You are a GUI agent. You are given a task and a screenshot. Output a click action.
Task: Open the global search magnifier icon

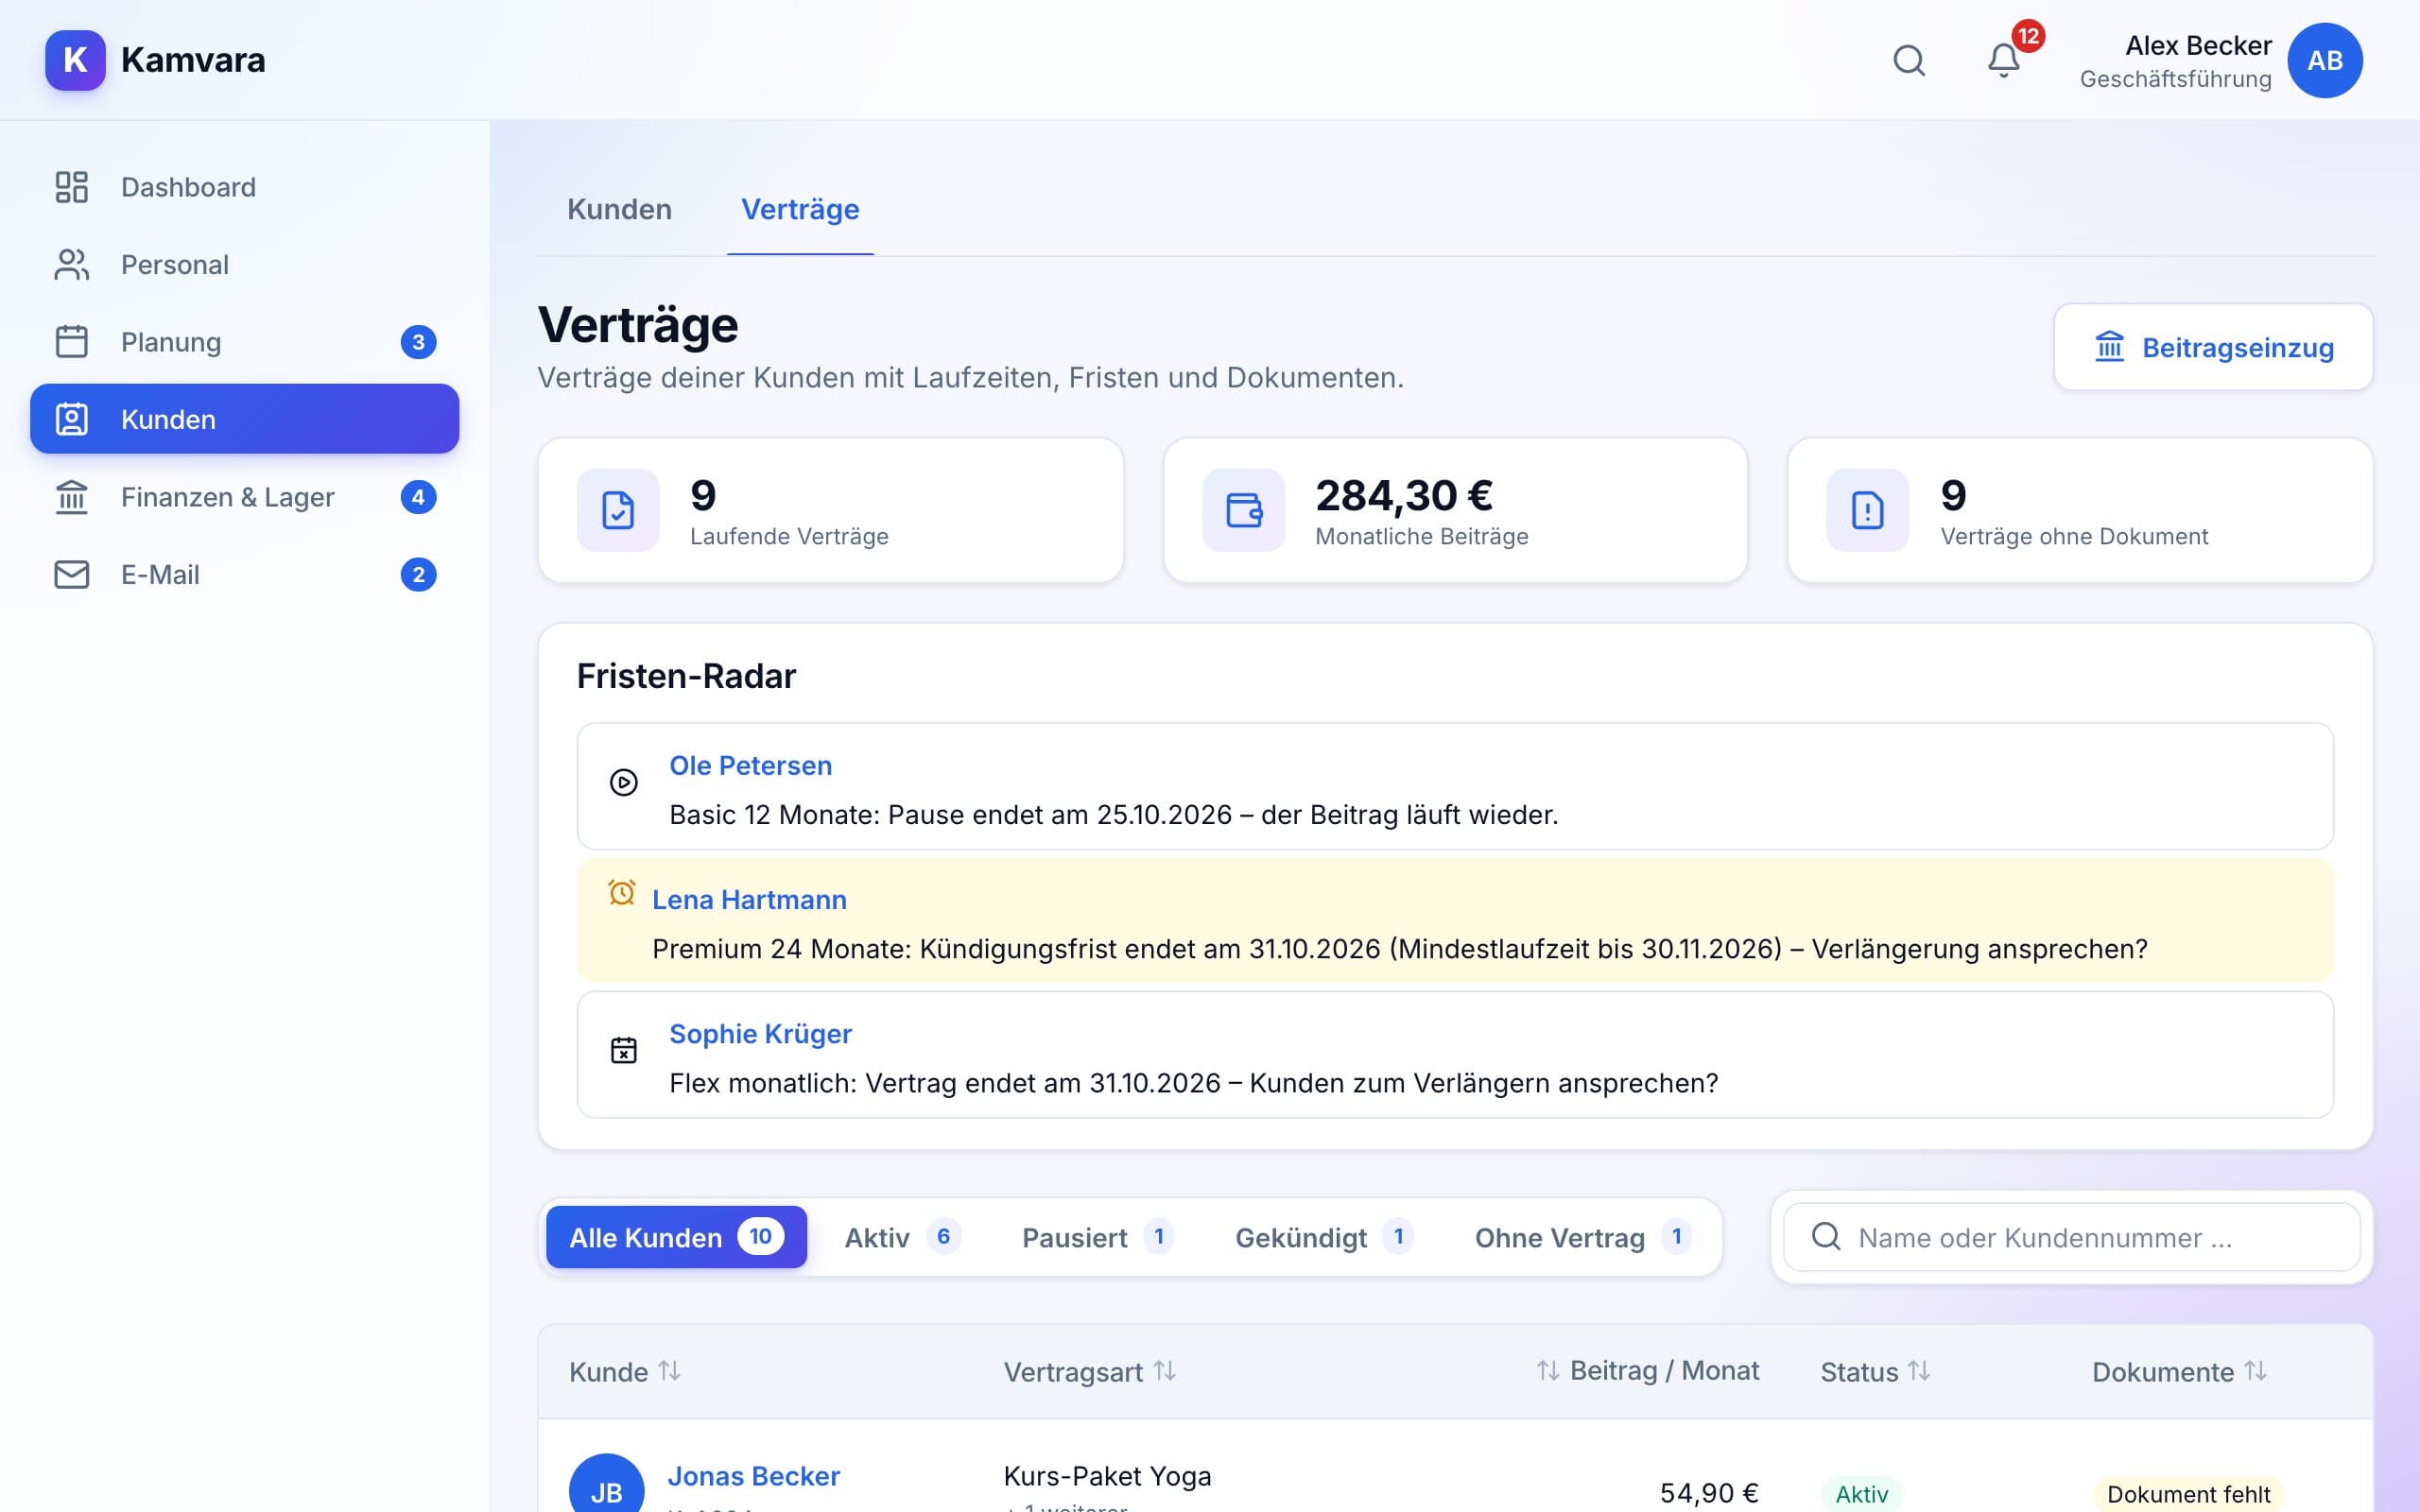pos(1909,60)
